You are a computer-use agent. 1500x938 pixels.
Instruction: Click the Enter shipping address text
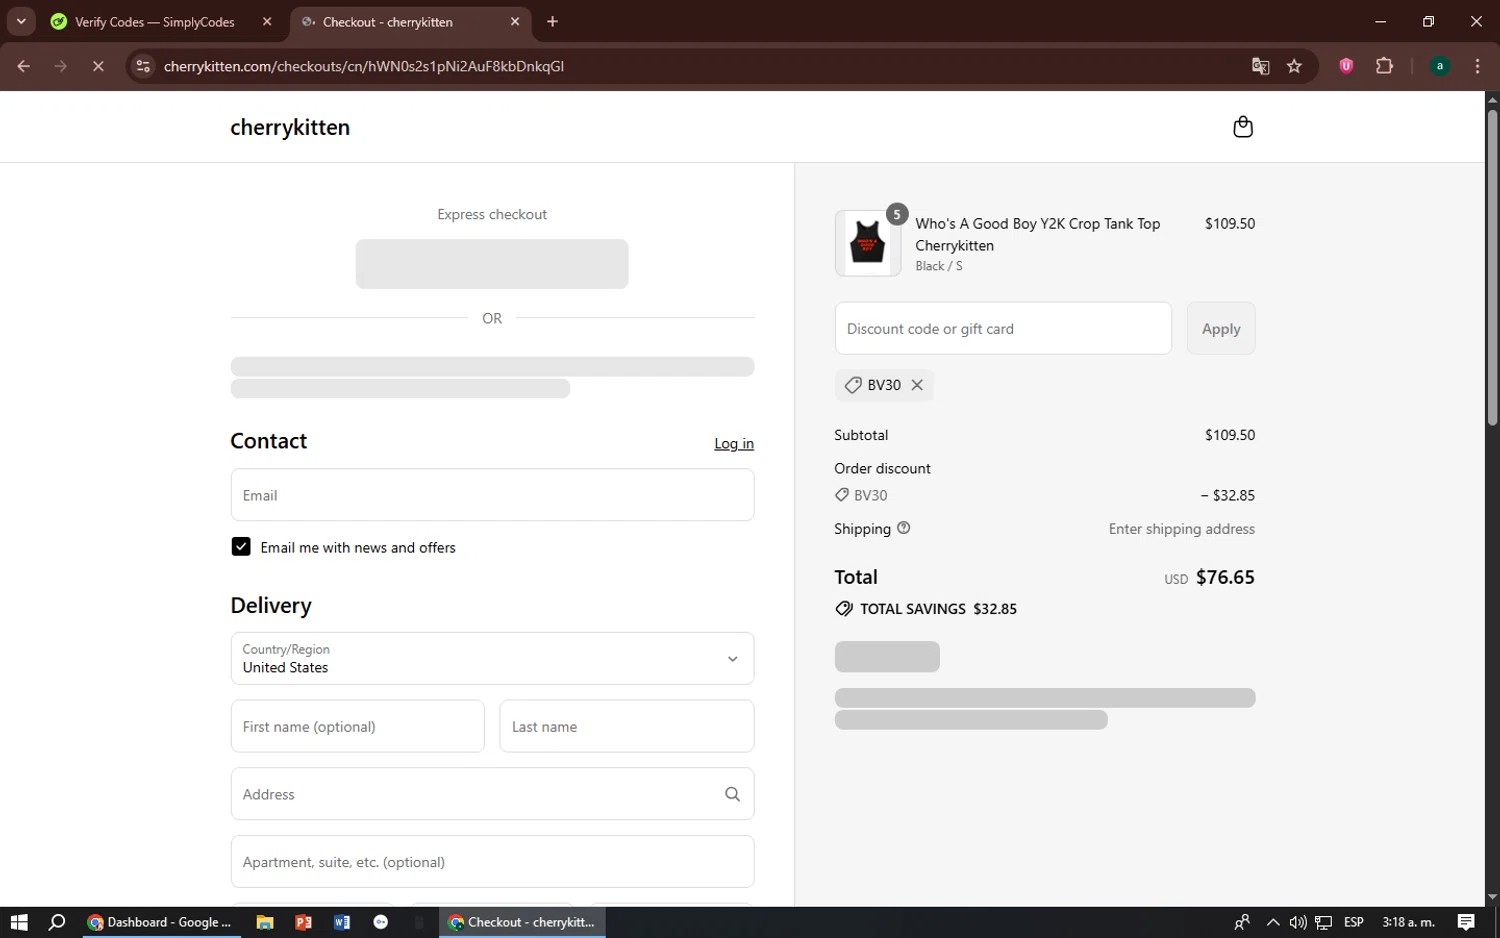tap(1181, 529)
